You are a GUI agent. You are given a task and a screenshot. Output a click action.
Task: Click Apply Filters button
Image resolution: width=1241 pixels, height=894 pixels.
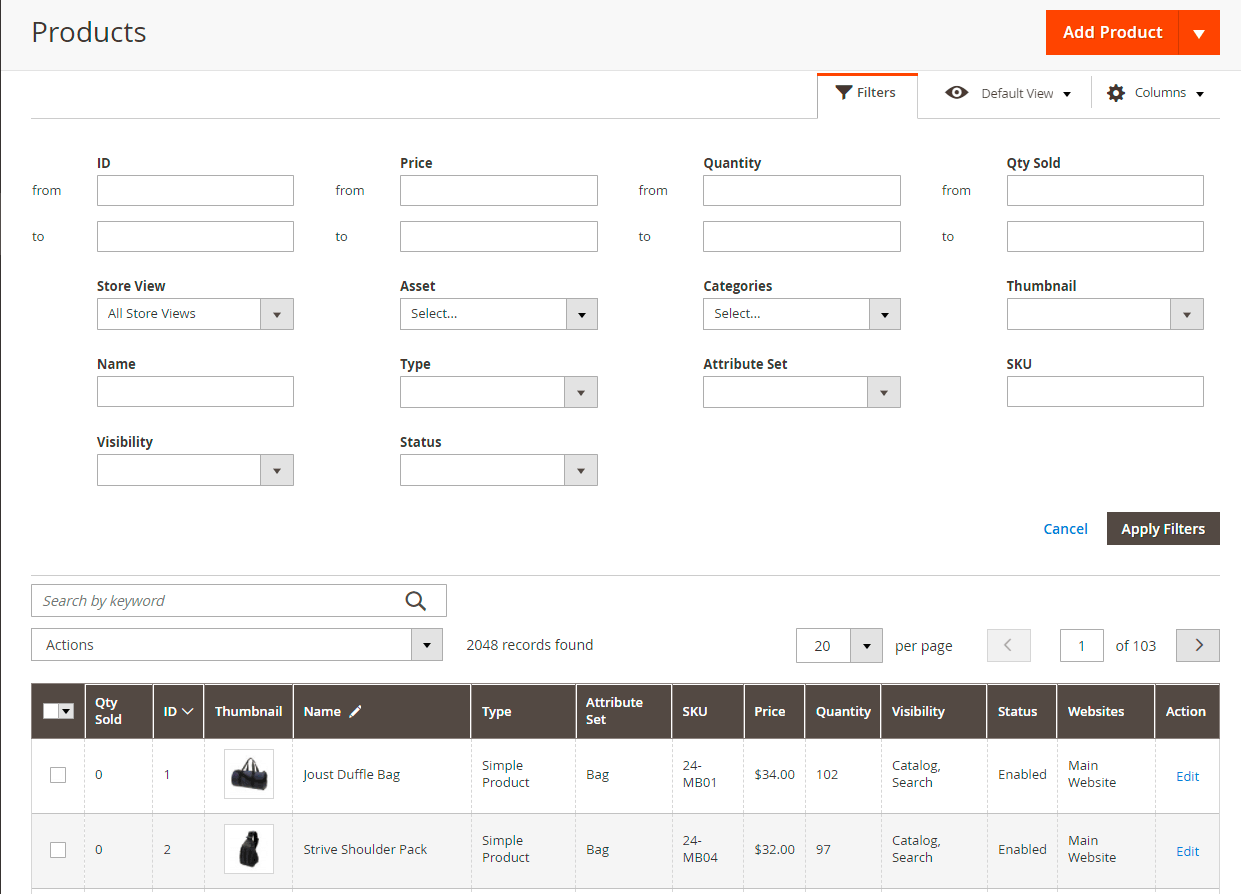[1163, 529]
